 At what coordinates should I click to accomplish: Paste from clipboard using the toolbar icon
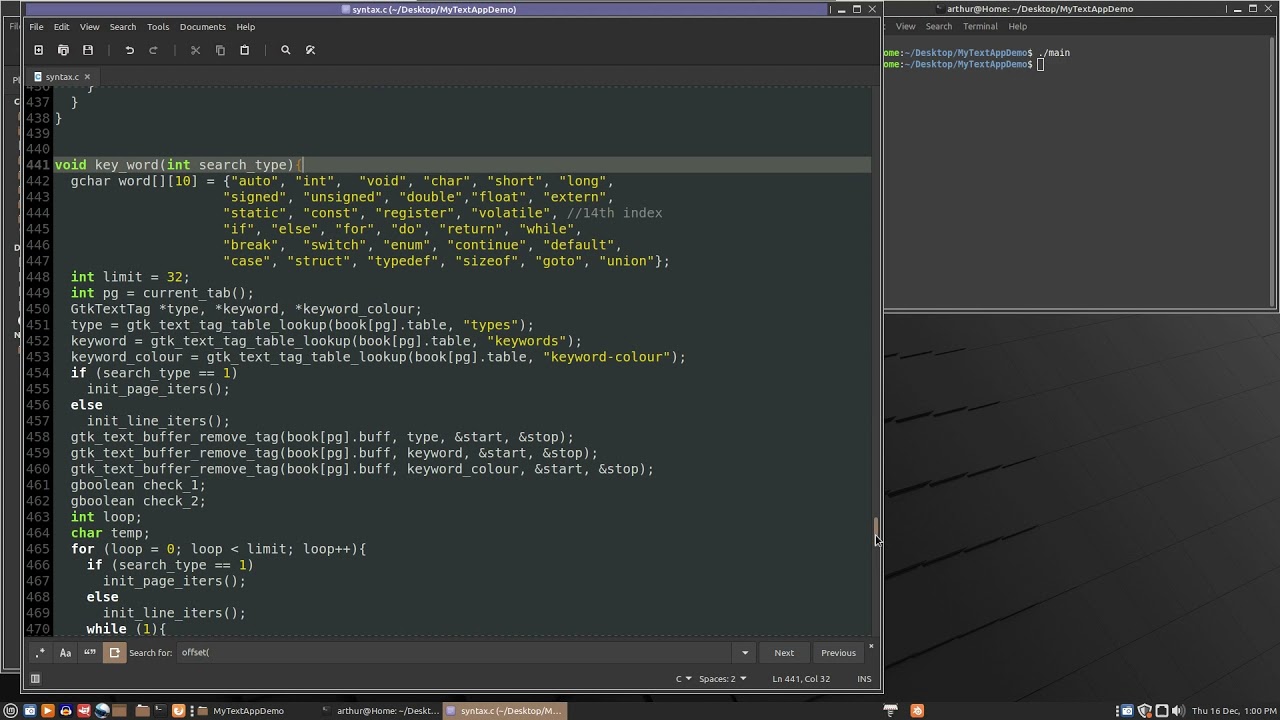(x=244, y=50)
